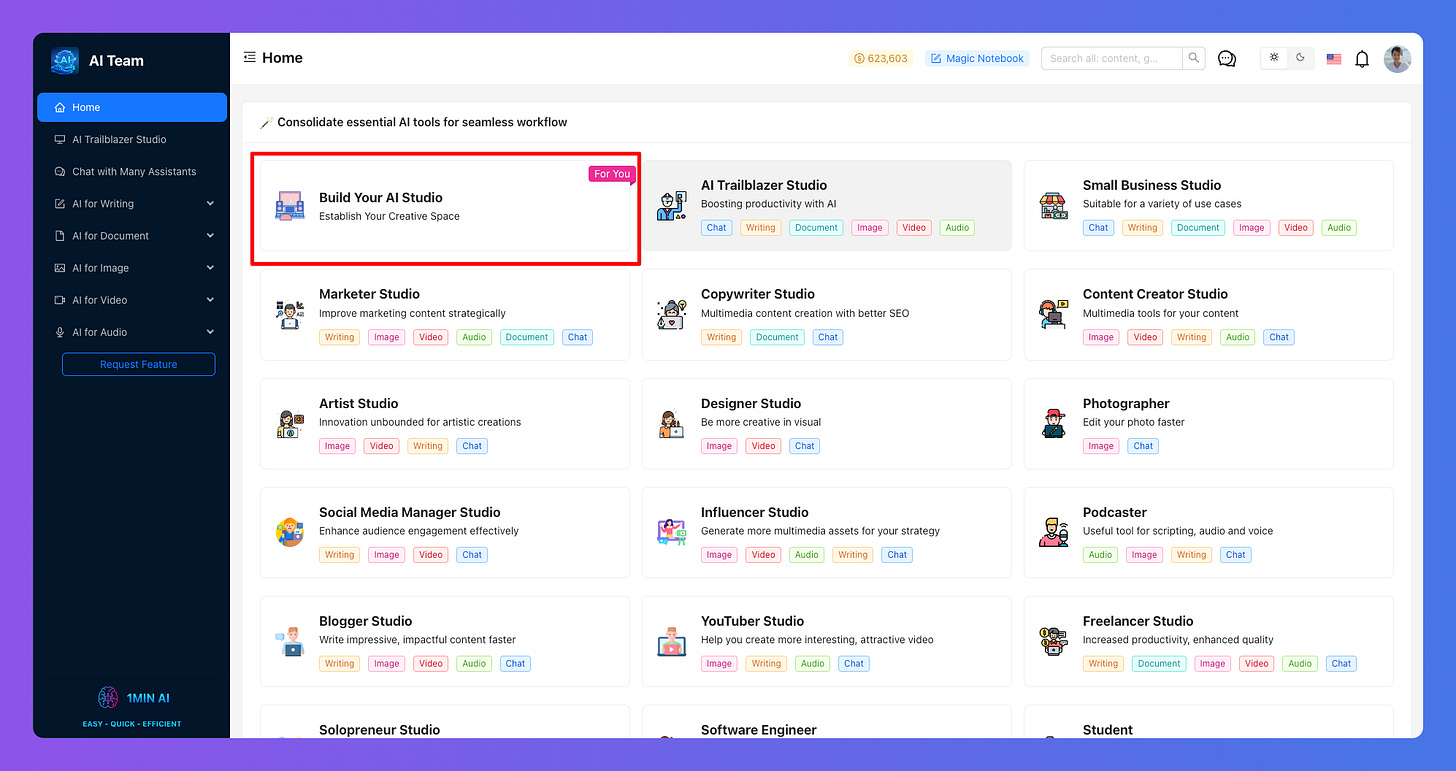Select Chat tag in Blogger Studio card

pos(515,663)
